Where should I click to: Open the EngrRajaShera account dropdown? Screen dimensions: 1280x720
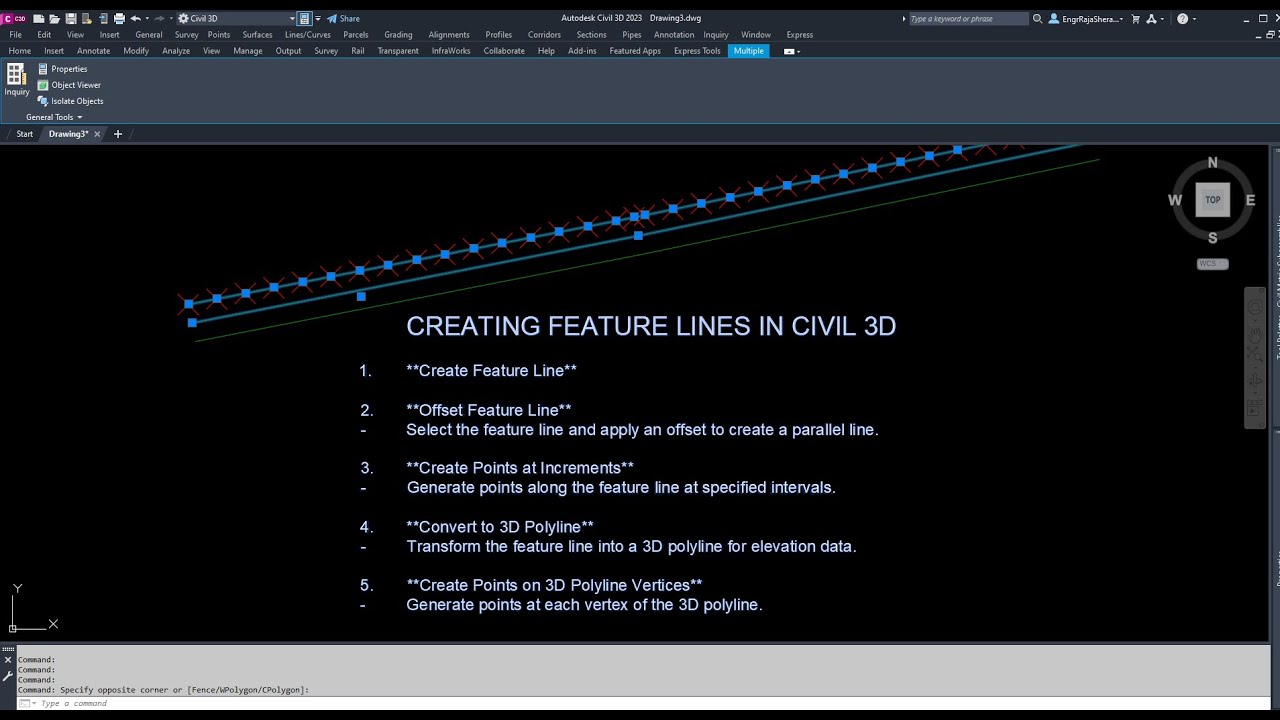(x=1086, y=18)
